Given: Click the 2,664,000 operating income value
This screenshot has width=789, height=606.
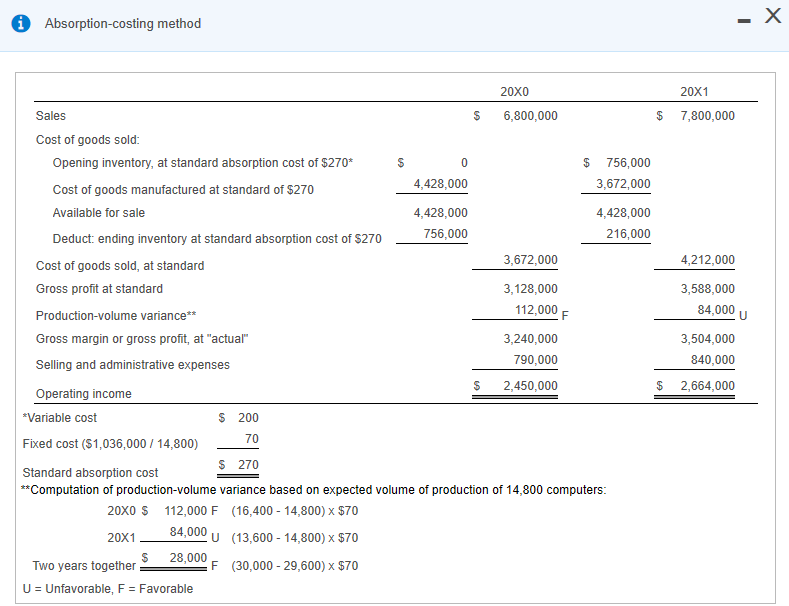Looking at the screenshot, I should pyautogui.click(x=707, y=386).
